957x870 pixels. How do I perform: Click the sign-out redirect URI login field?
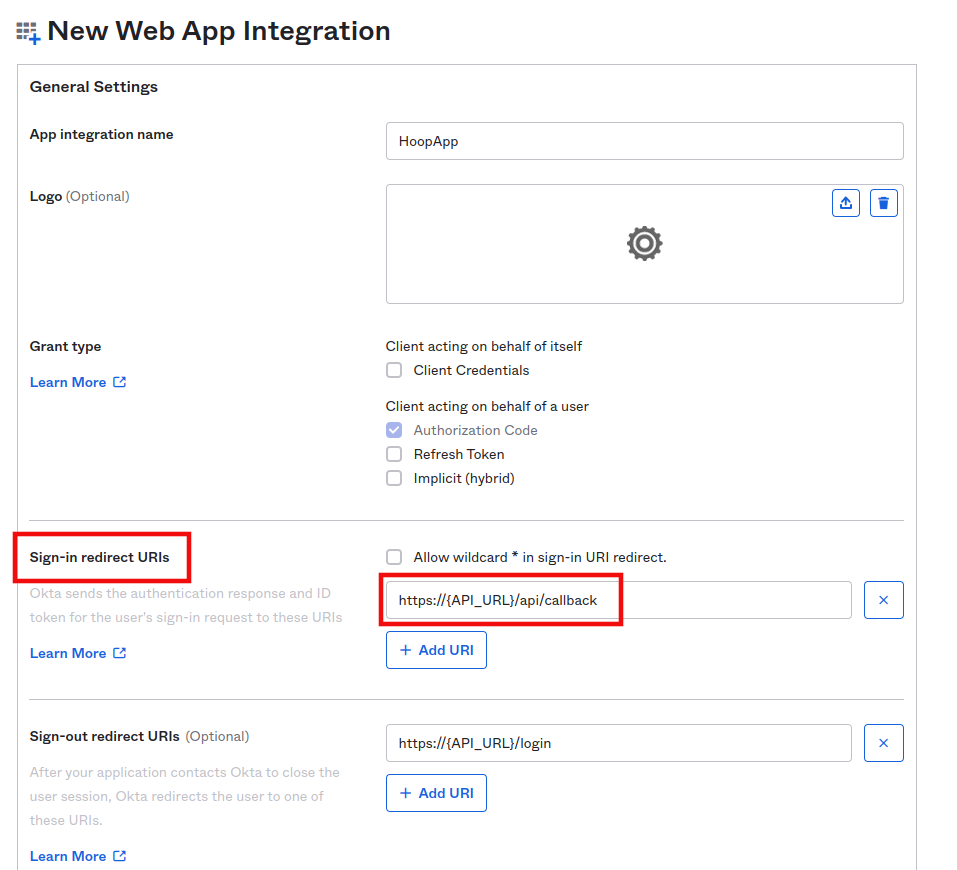[618, 743]
